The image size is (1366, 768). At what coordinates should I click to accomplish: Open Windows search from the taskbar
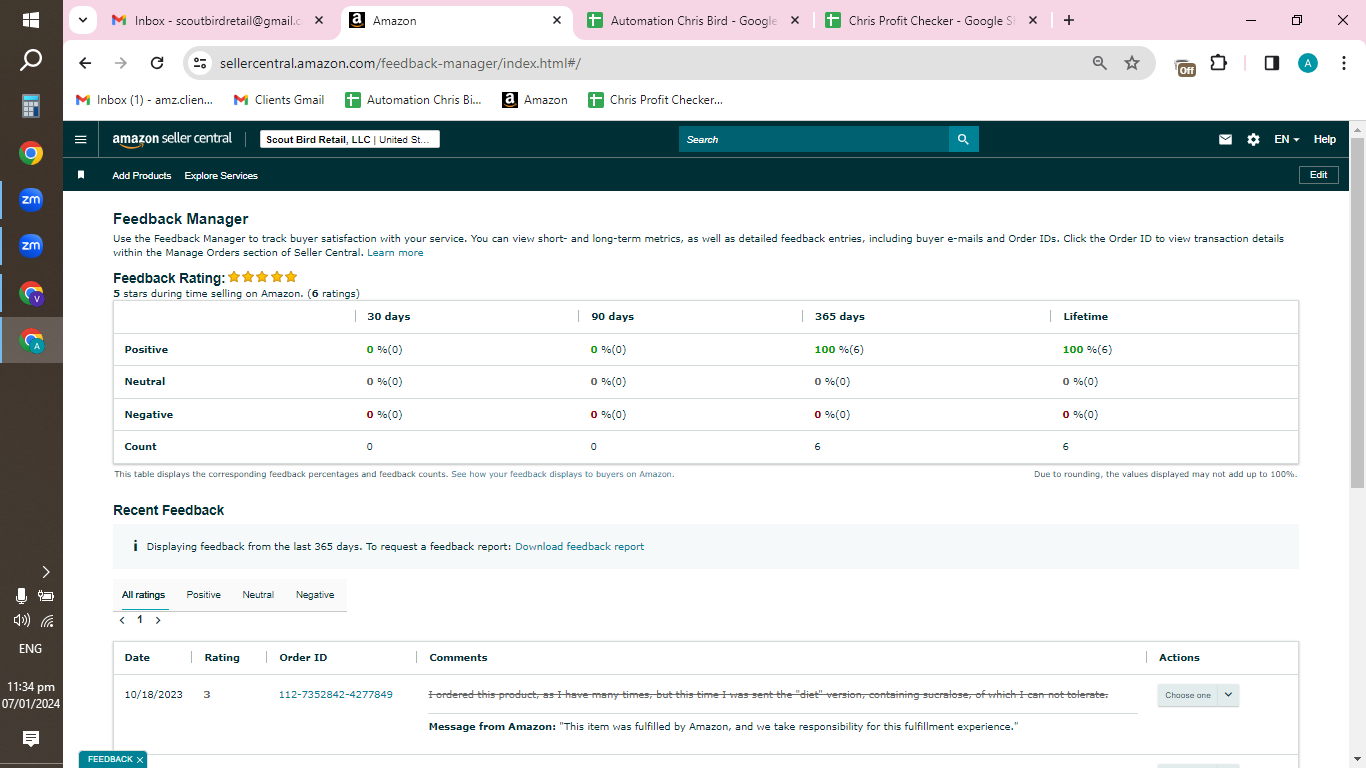(31, 61)
